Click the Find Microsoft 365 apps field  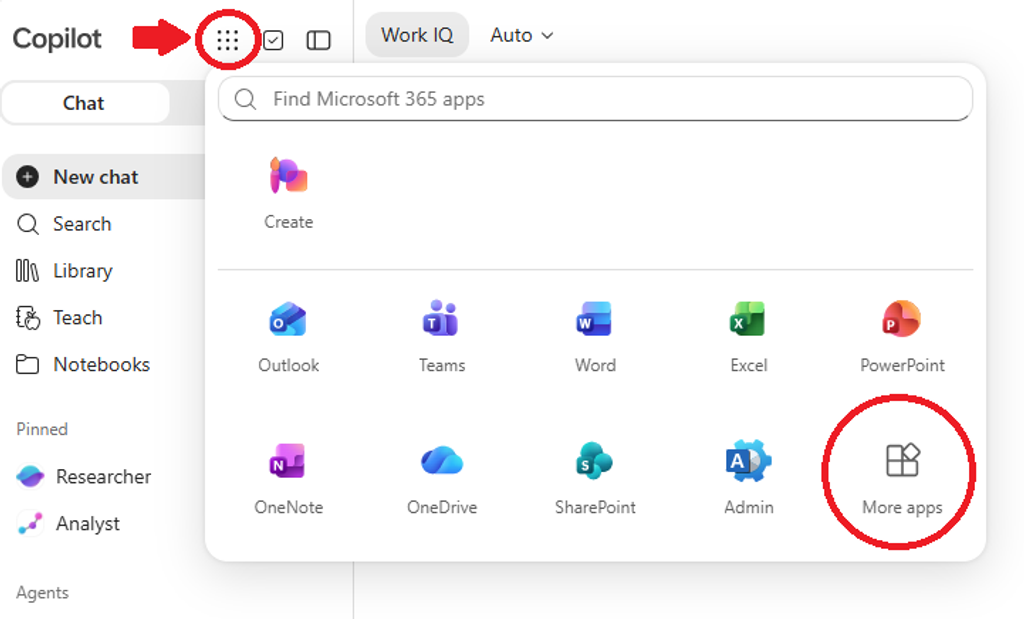(x=595, y=99)
